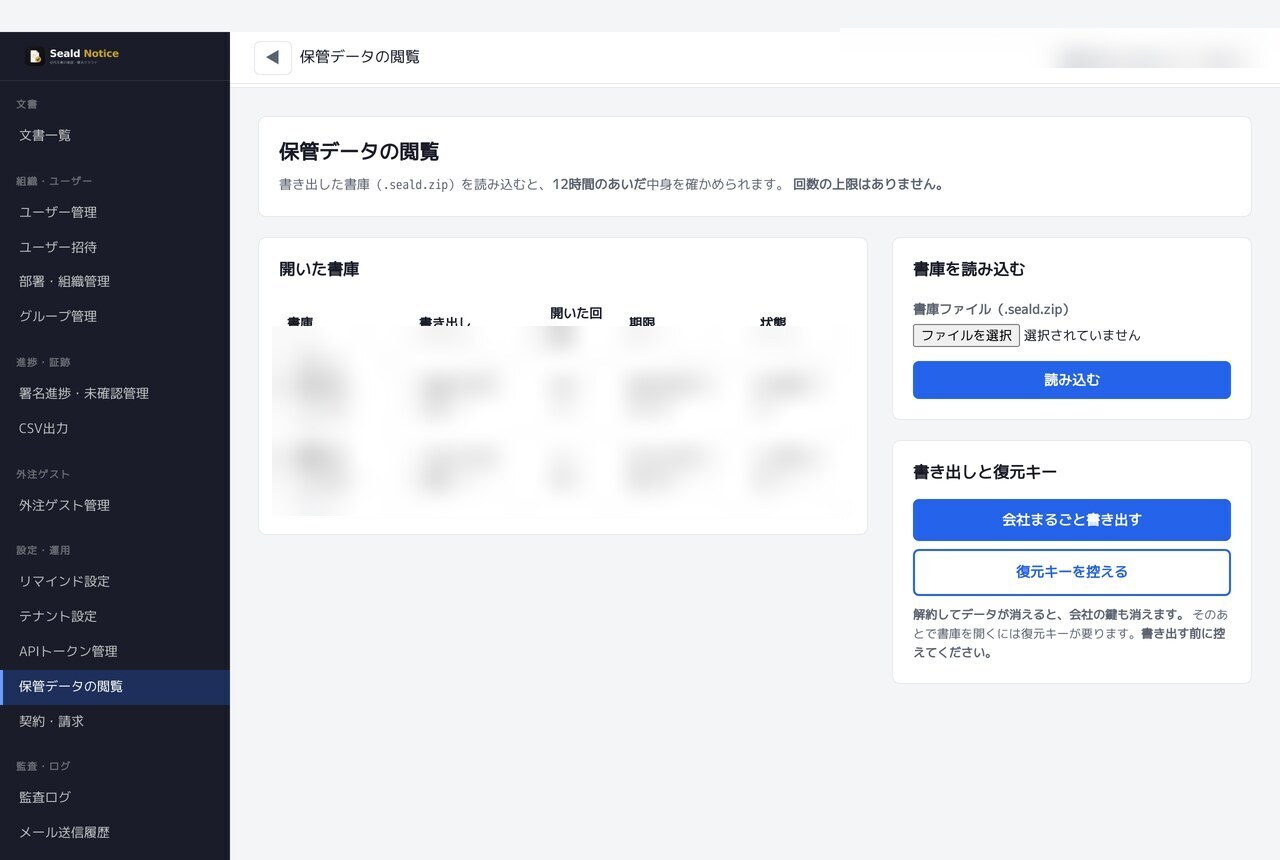The image size is (1280, 860).
Task: Open 文書一覧 in the sidebar
Action: coord(115,135)
